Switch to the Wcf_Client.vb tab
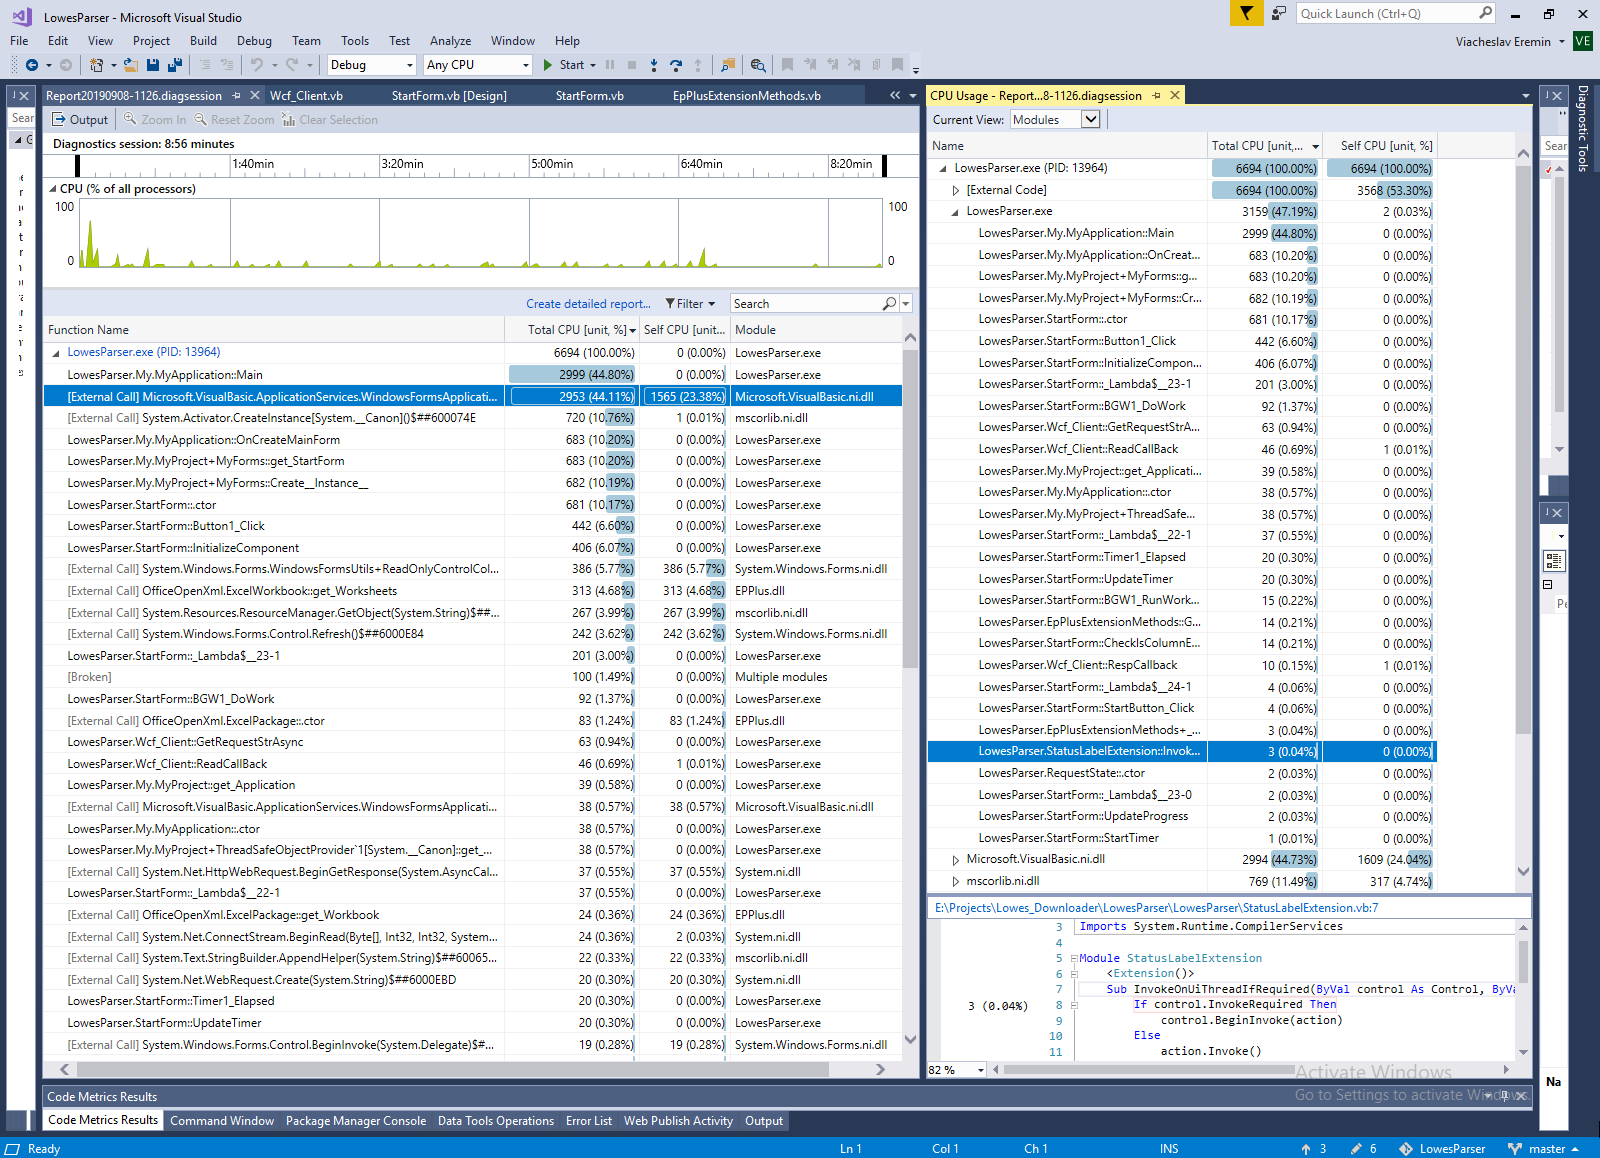1600x1158 pixels. (306, 96)
